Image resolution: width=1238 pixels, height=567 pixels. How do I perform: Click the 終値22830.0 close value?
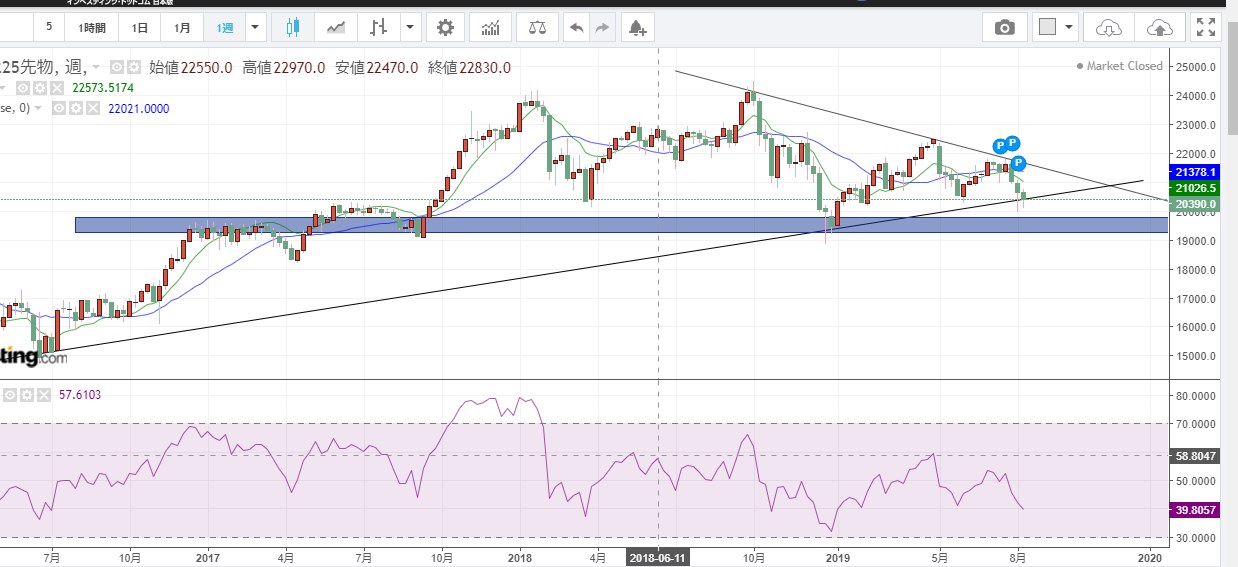click(x=468, y=68)
